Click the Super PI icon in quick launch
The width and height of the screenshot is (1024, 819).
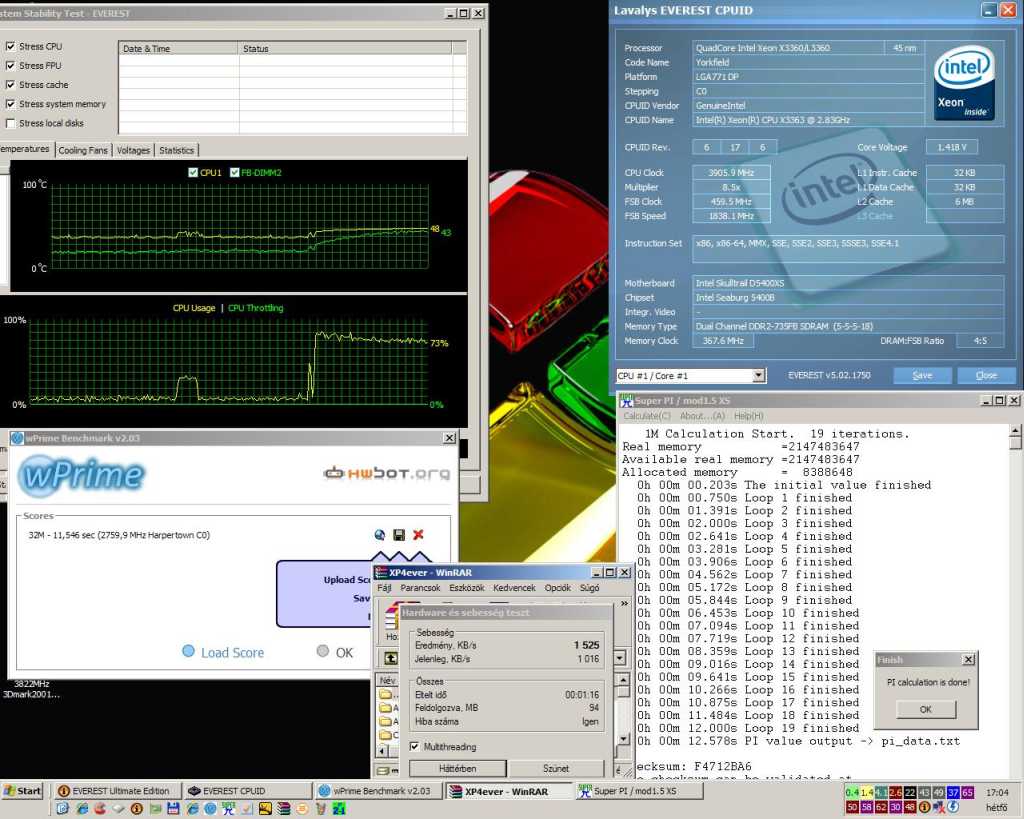click(229, 809)
